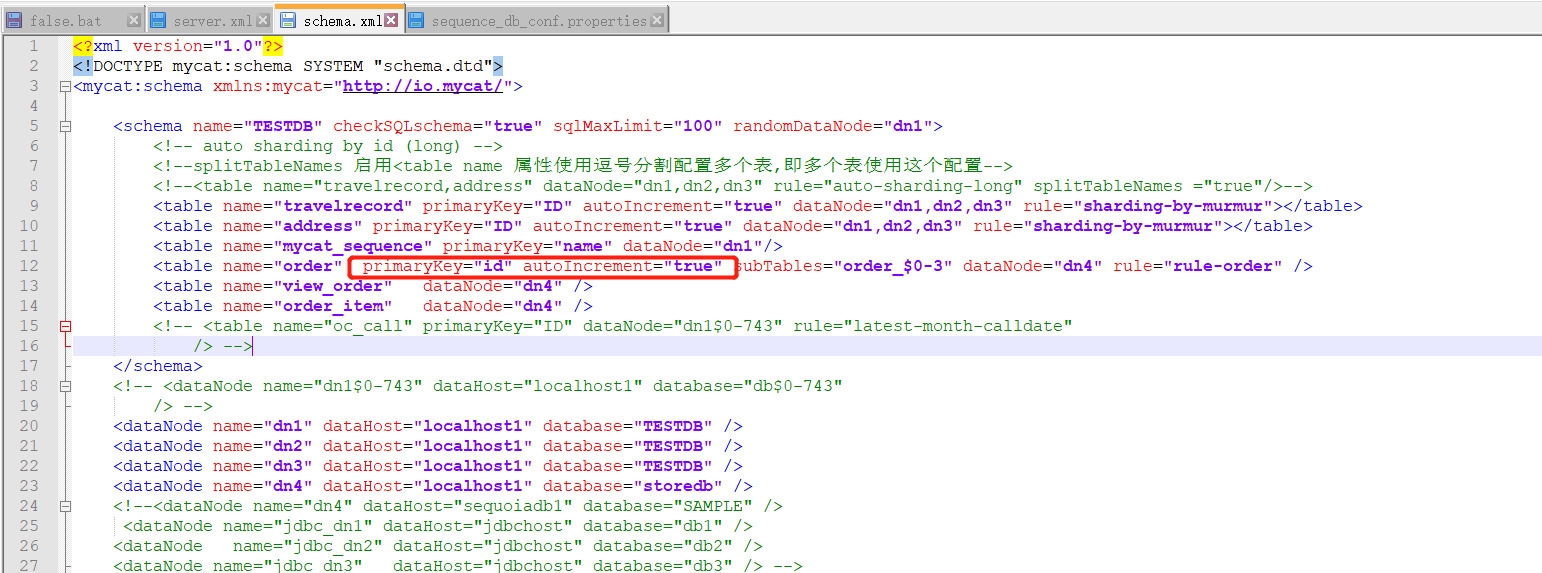Viewport: 1542px width, 573px height.
Task: Click the primaryKey="name" attribute
Action: pyautogui.click(x=528, y=246)
